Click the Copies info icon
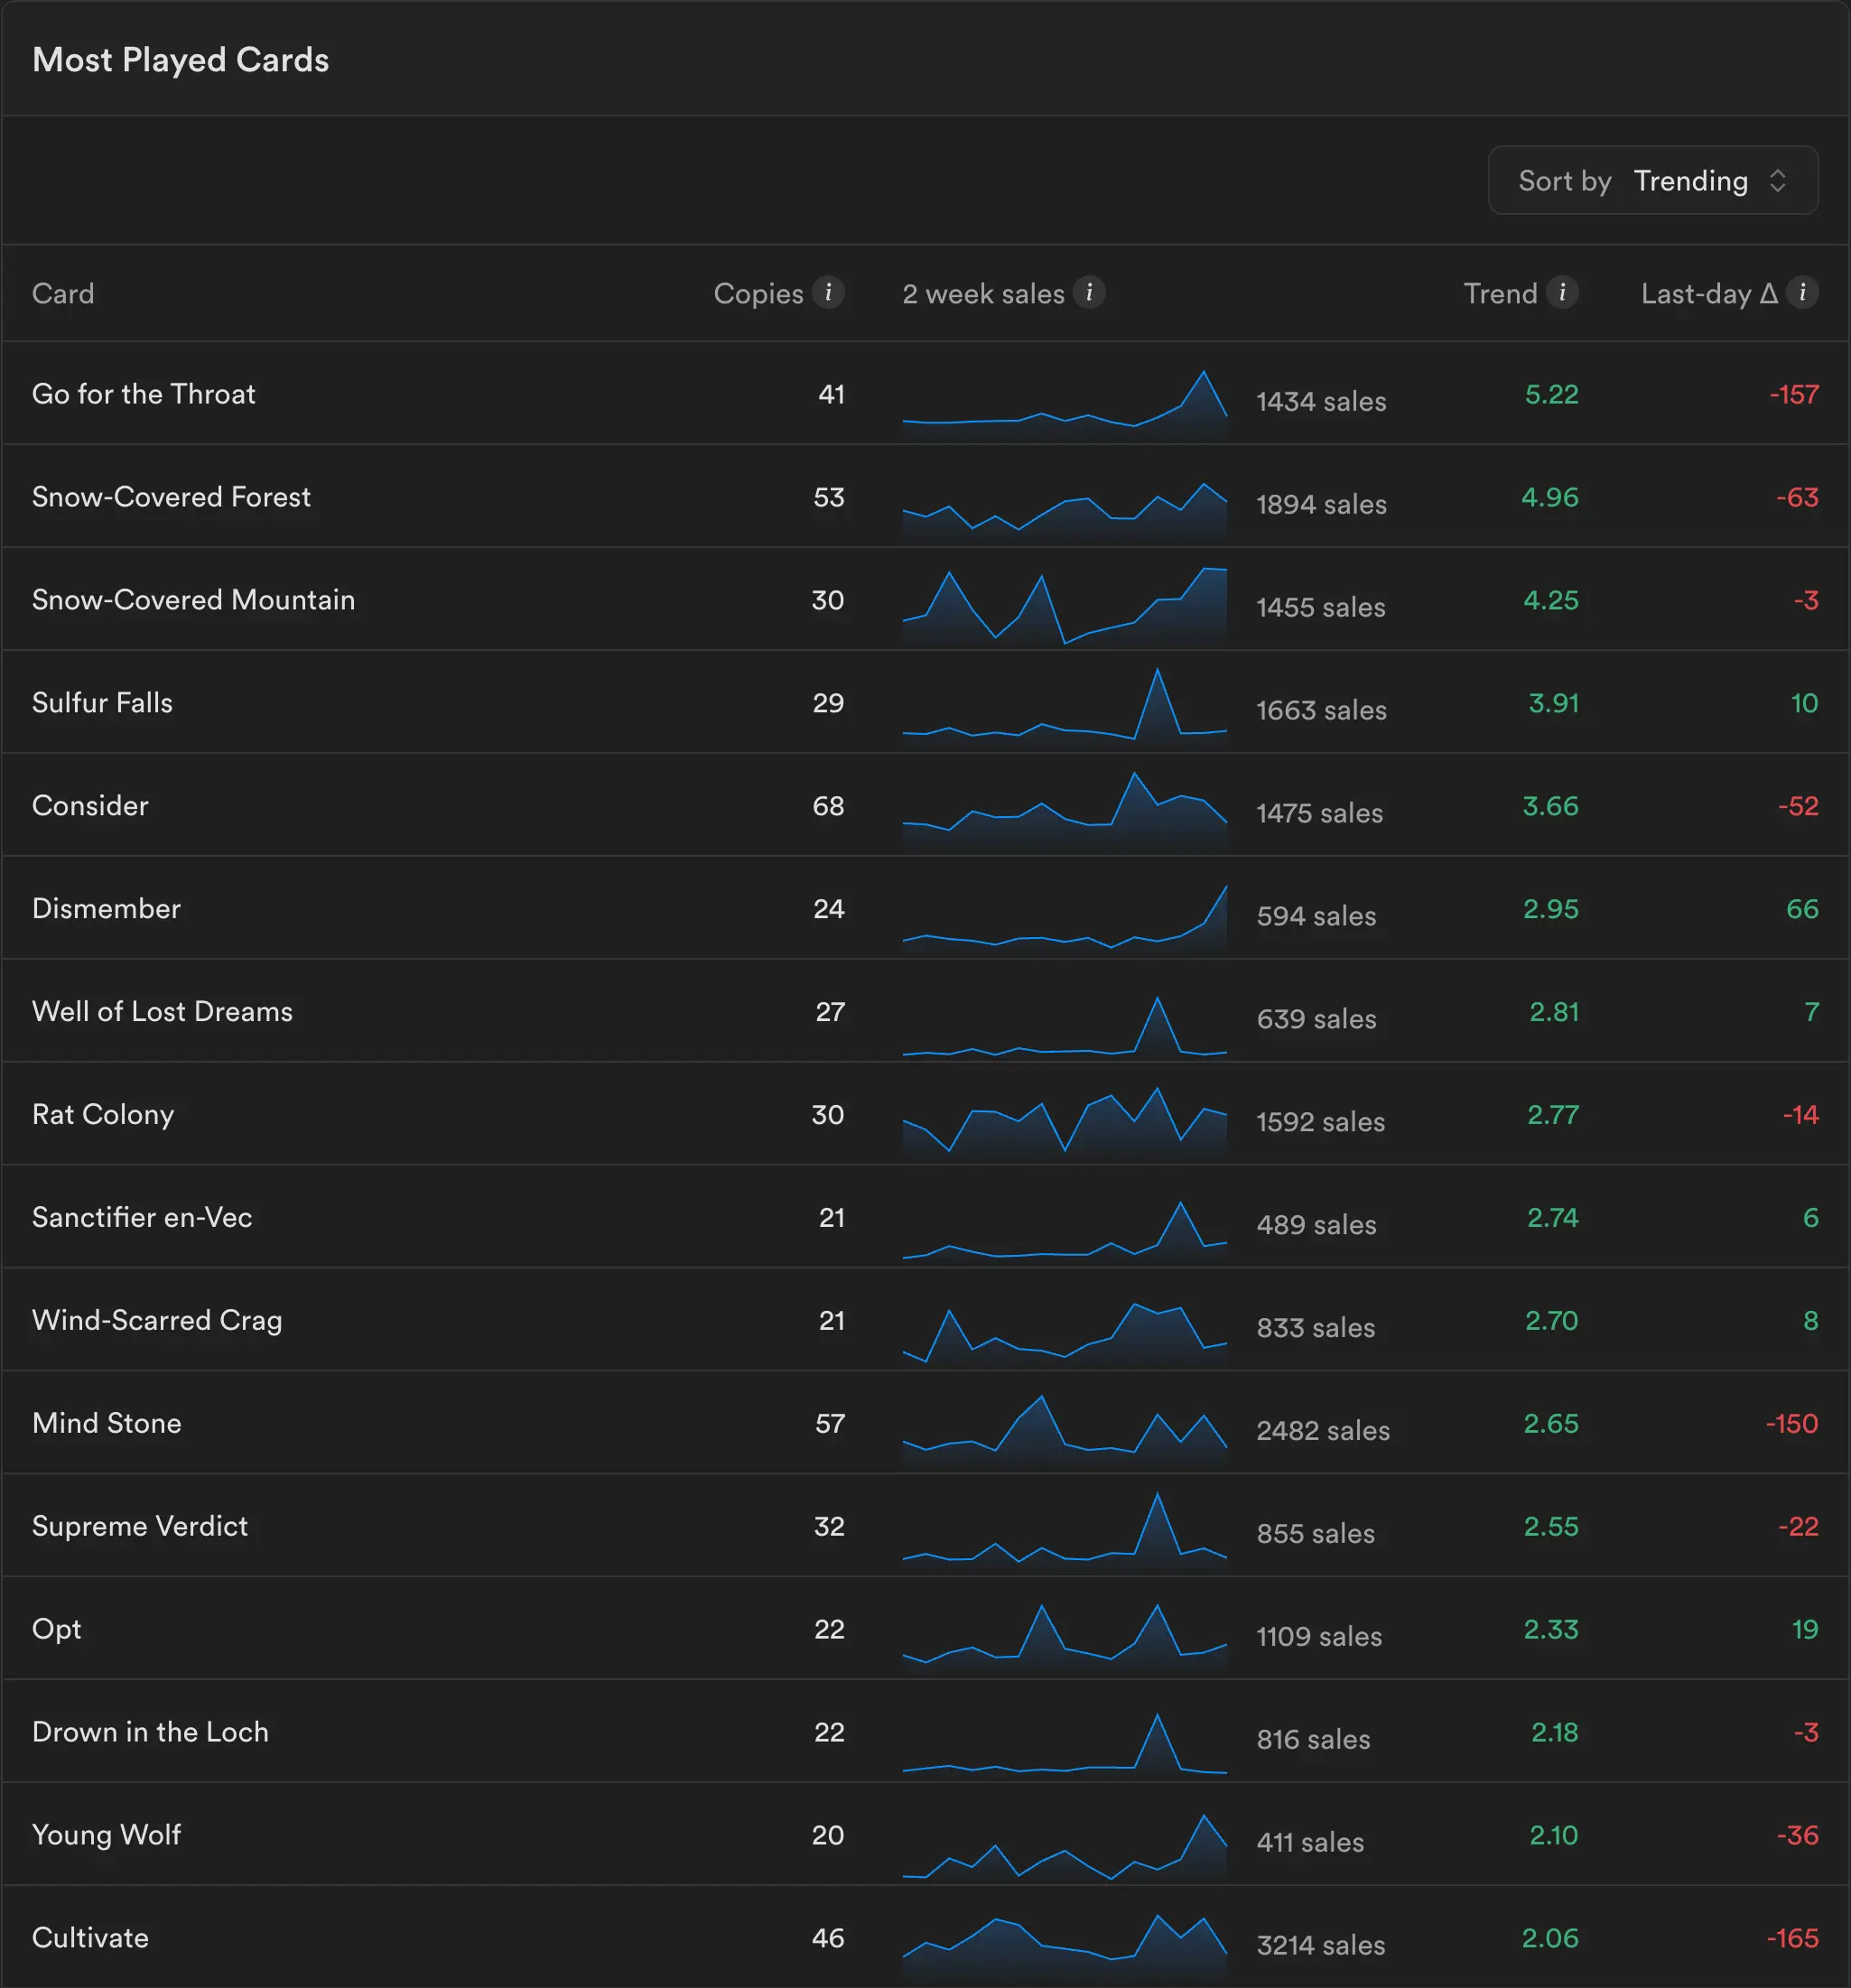The image size is (1851, 1988). [x=828, y=292]
